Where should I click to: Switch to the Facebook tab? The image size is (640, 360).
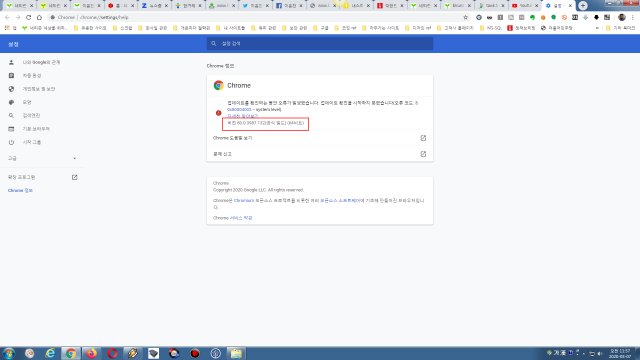coord(289,6)
